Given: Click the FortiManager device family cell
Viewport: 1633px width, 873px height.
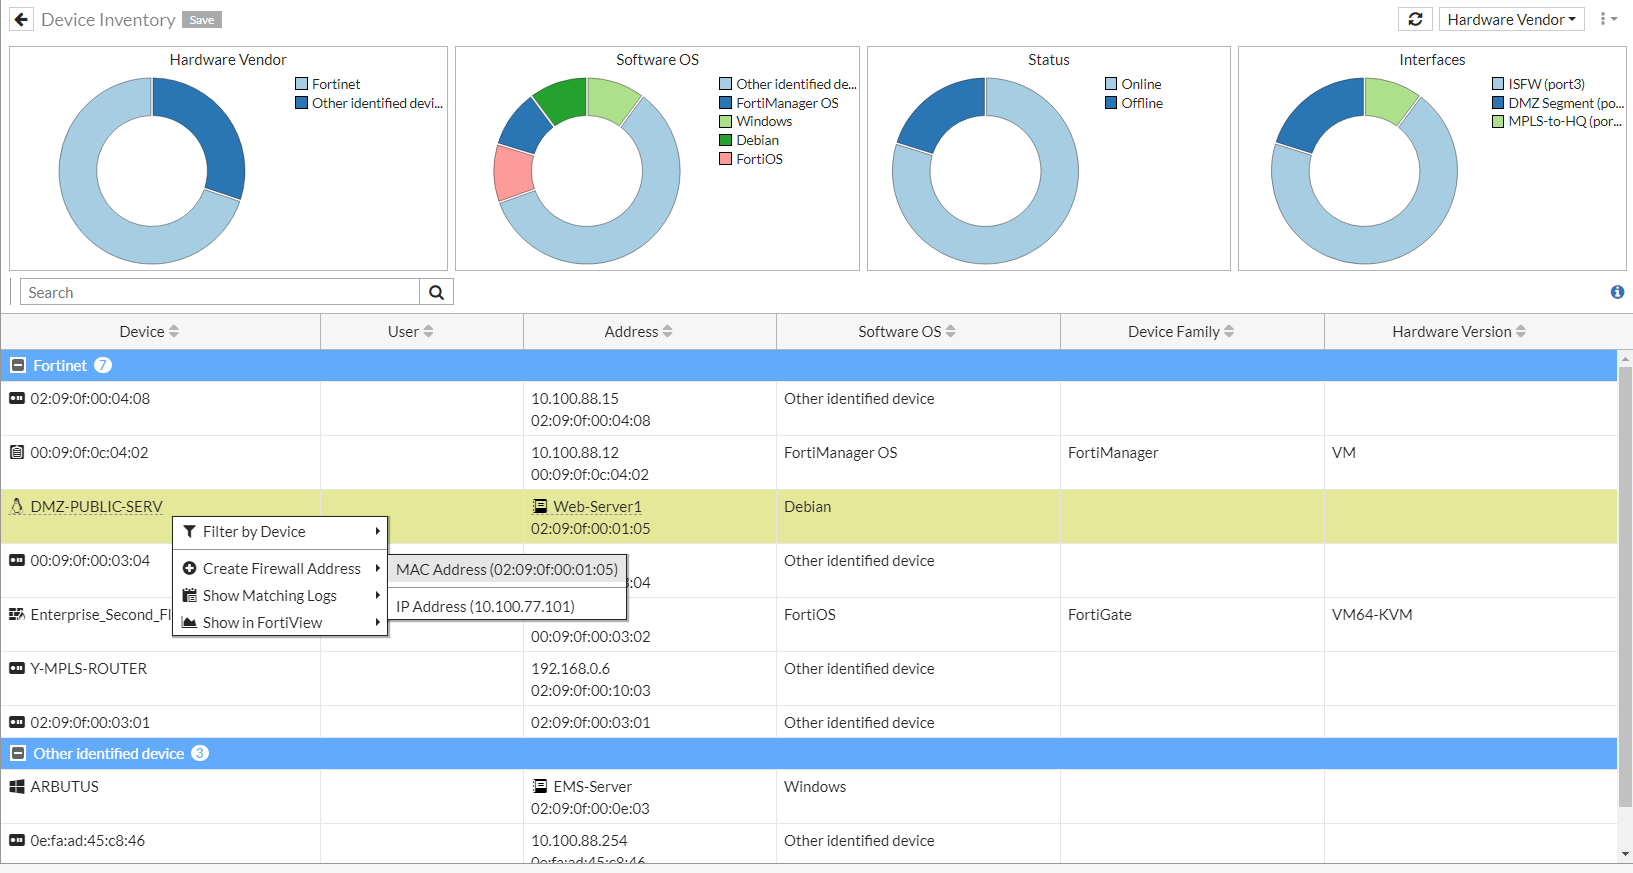Looking at the screenshot, I should coord(1192,463).
